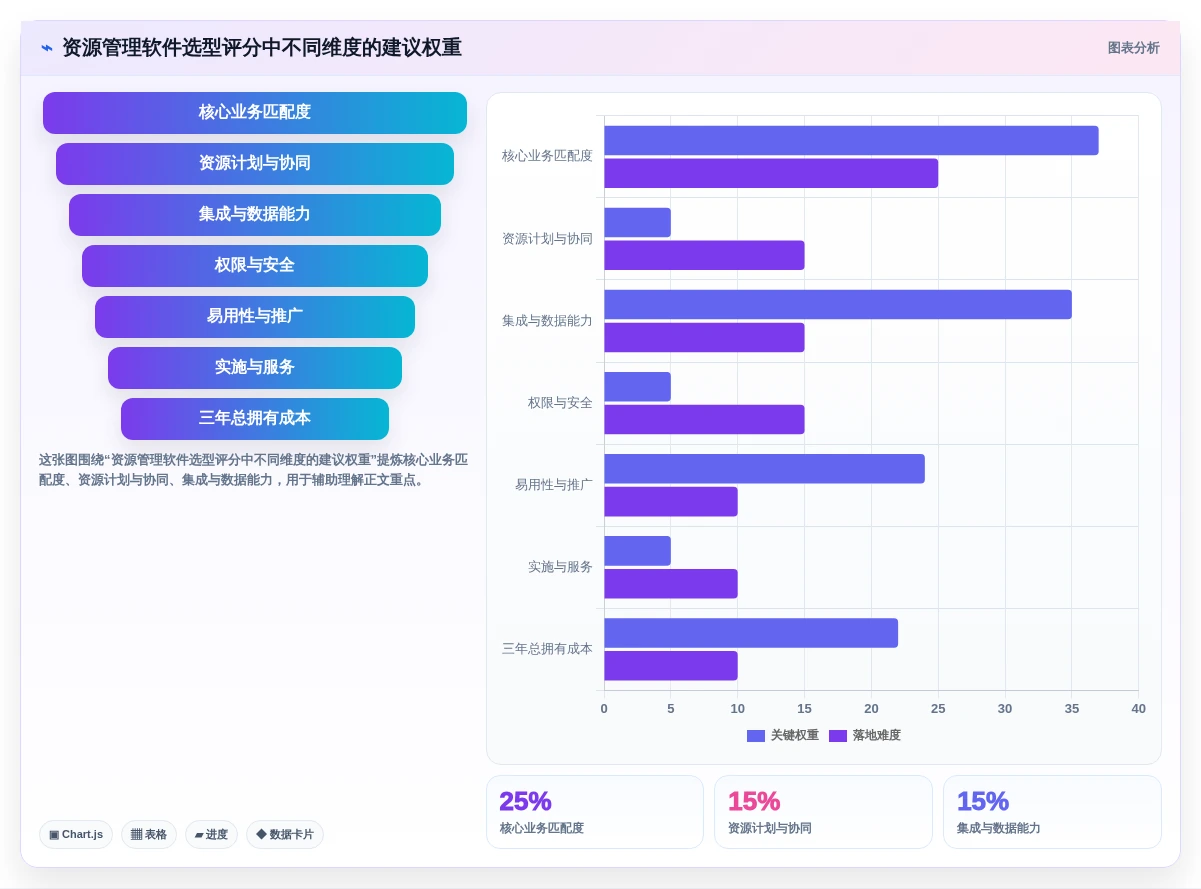This screenshot has height=889, width=1201.
Task: Click 权限与安全 落地难度 chart bar
Action: tap(704, 419)
